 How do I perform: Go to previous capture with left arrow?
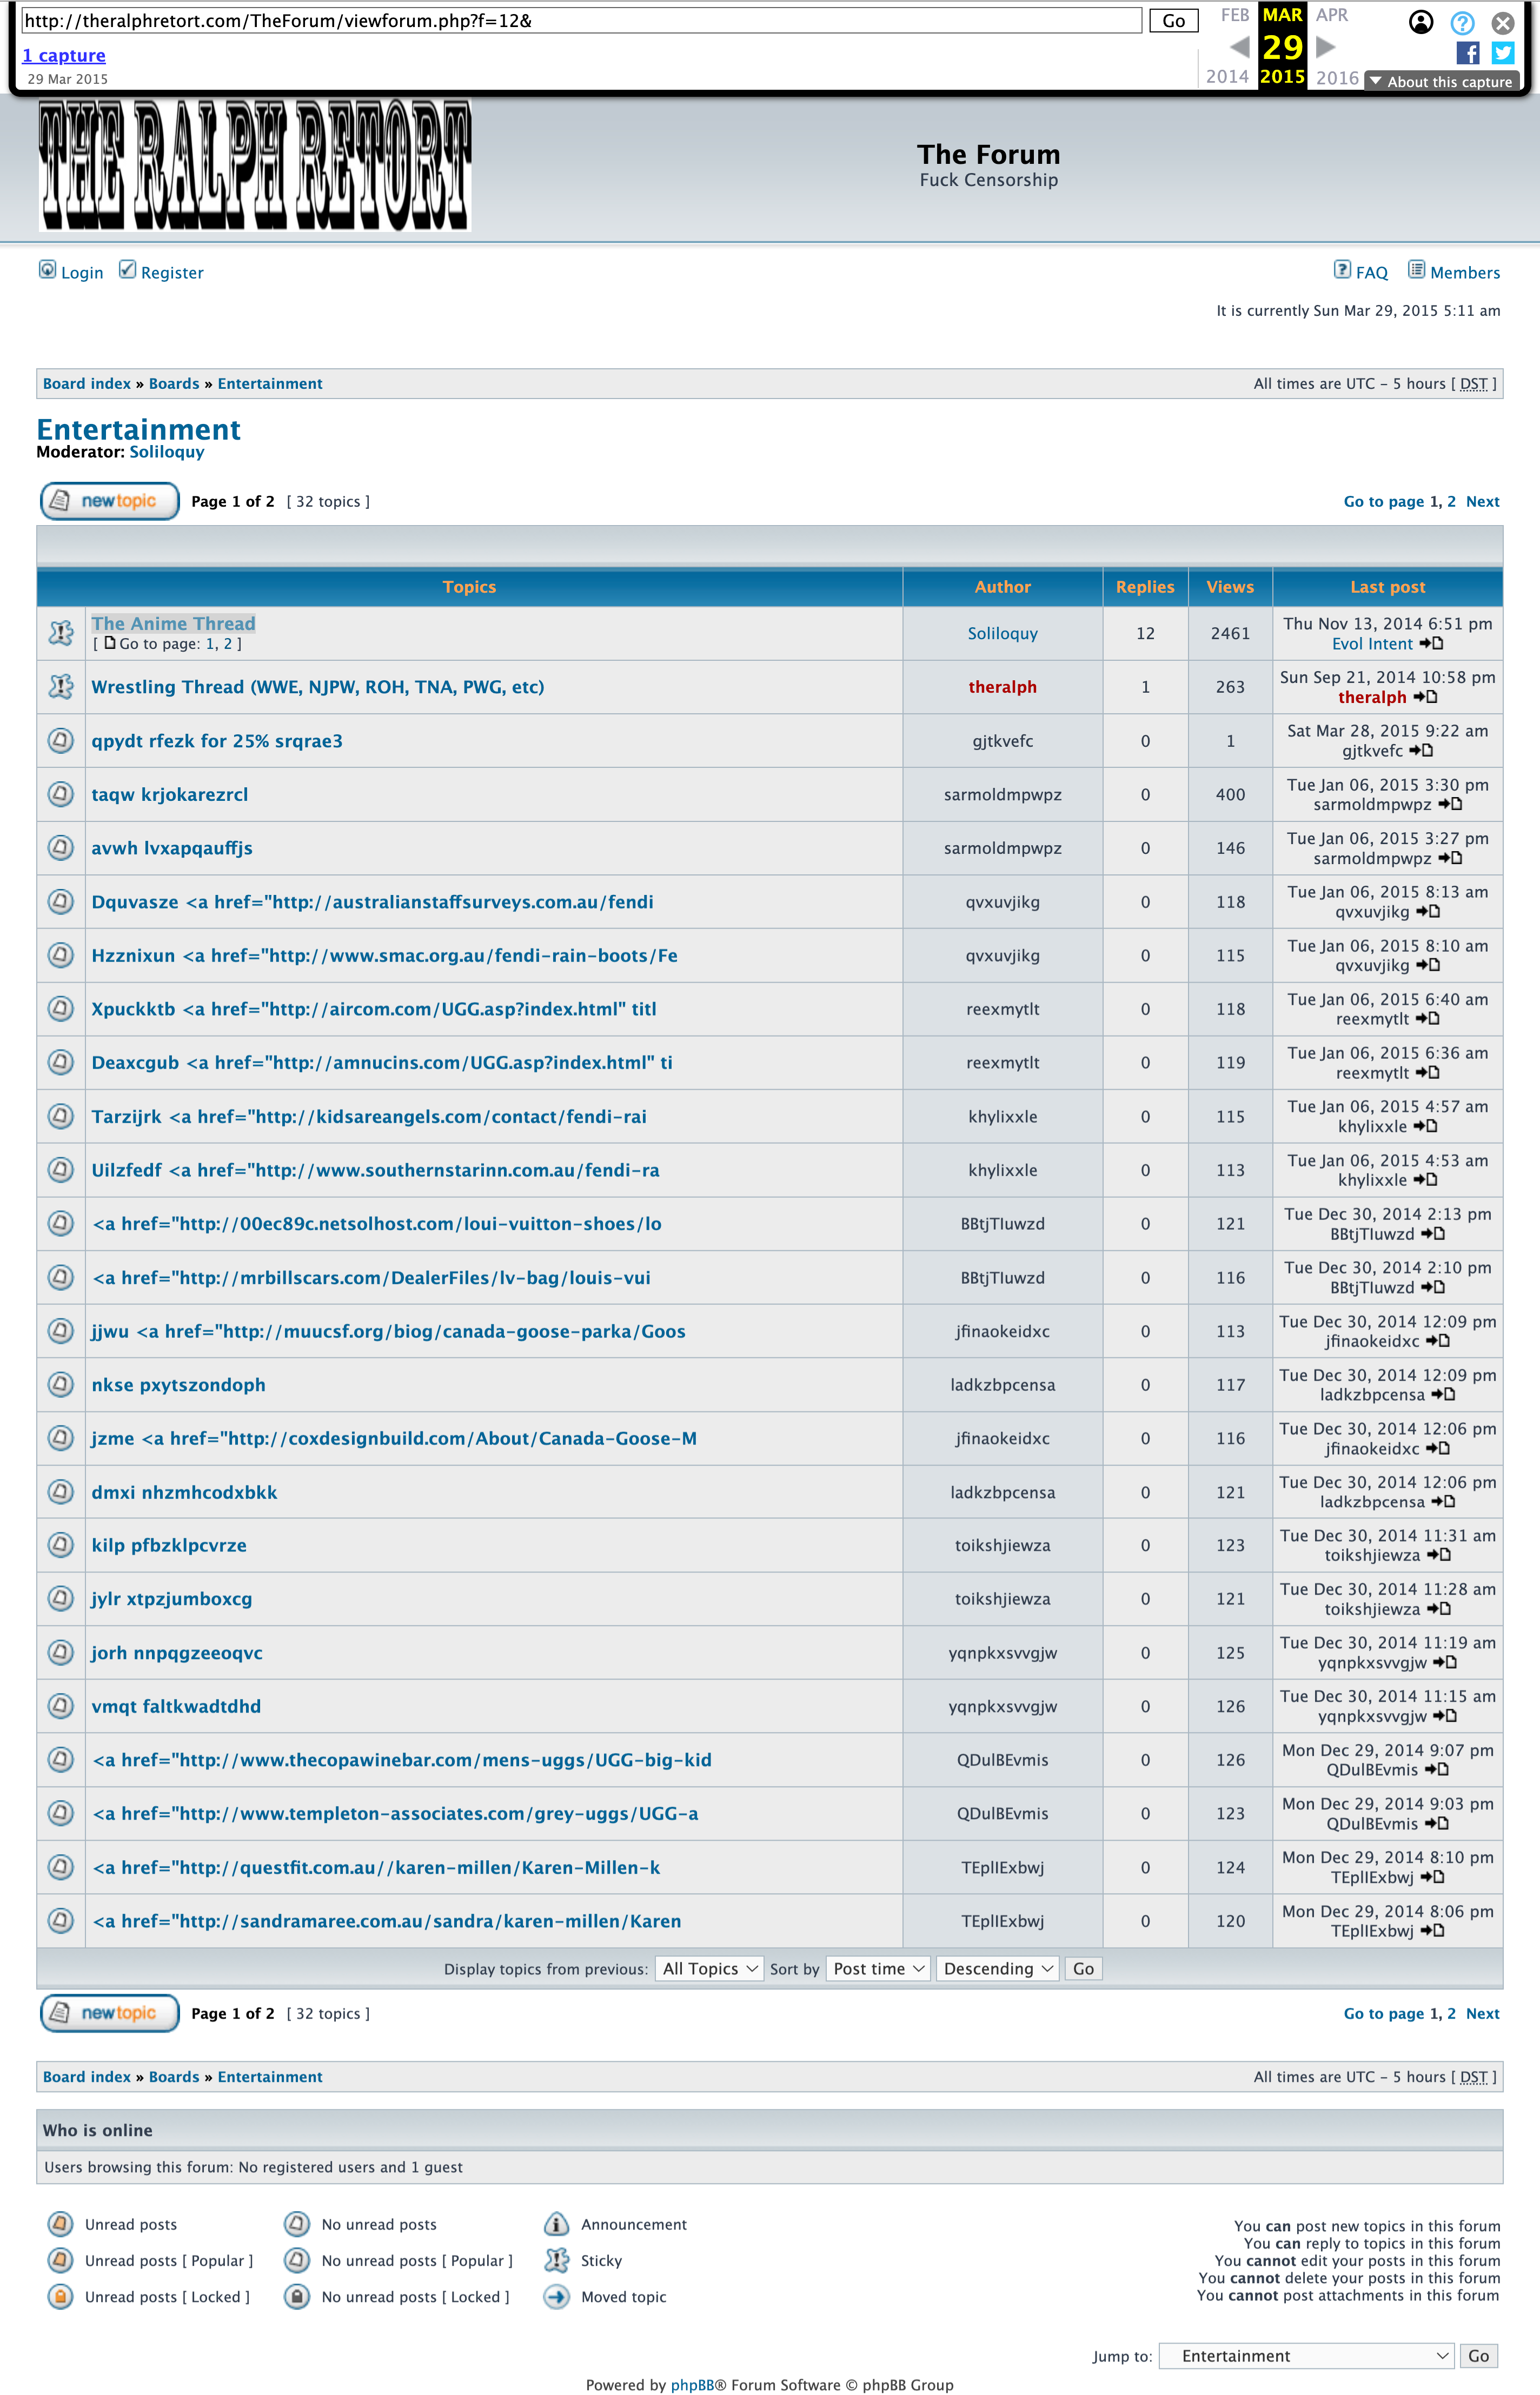[x=1239, y=46]
